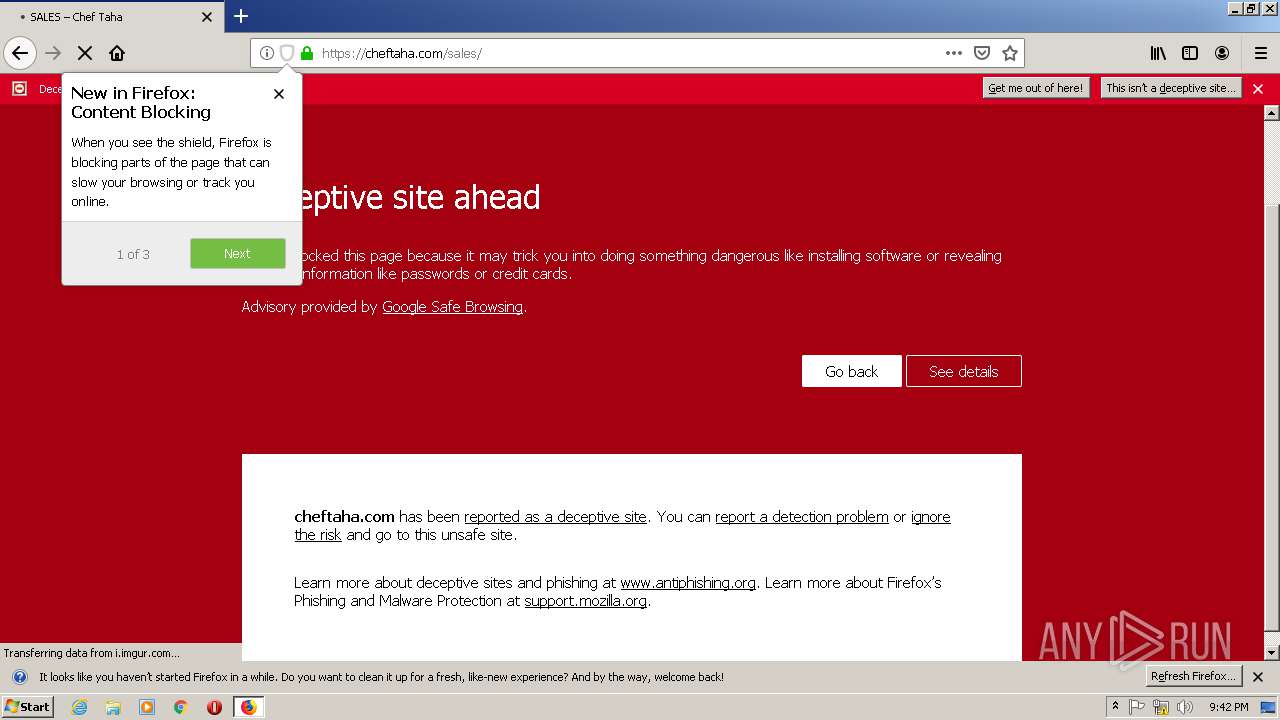1280x720 pixels.
Task: Click the red blocked-site icon in notification bar
Action: (x=19, y=89)
